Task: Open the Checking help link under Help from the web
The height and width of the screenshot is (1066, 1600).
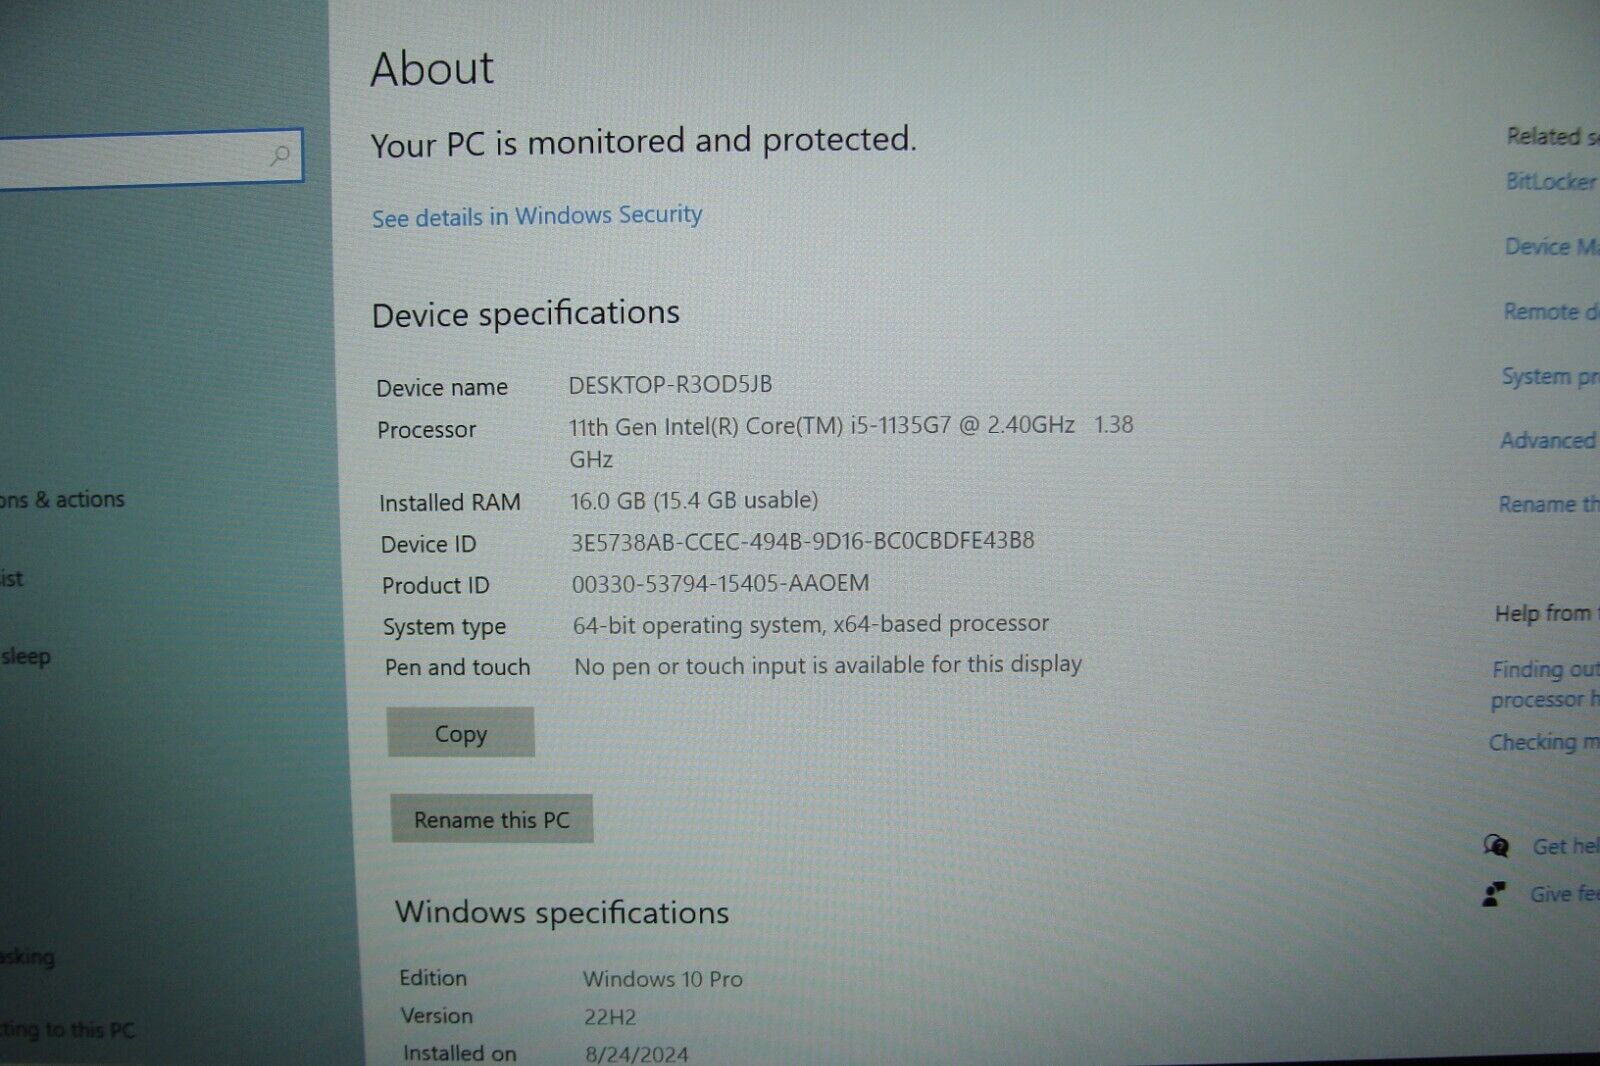Action: pos(1544,742)
